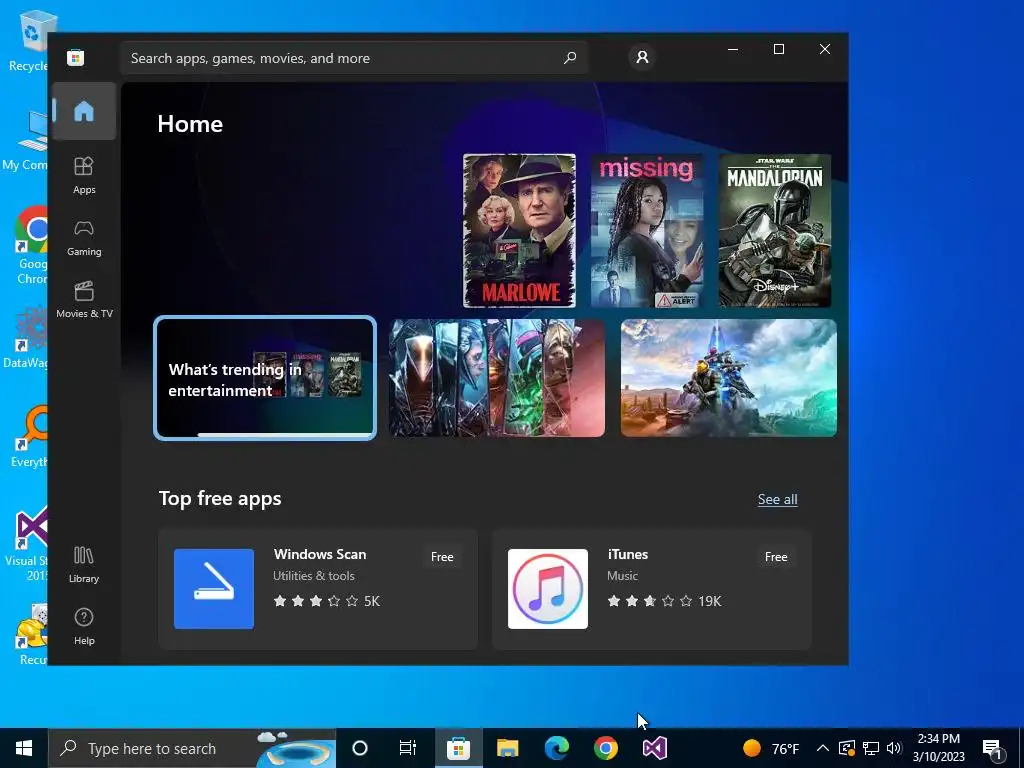Click the user profile account icon
Image resolution: width=1024 pixels, height=768 pixels.
642,57
